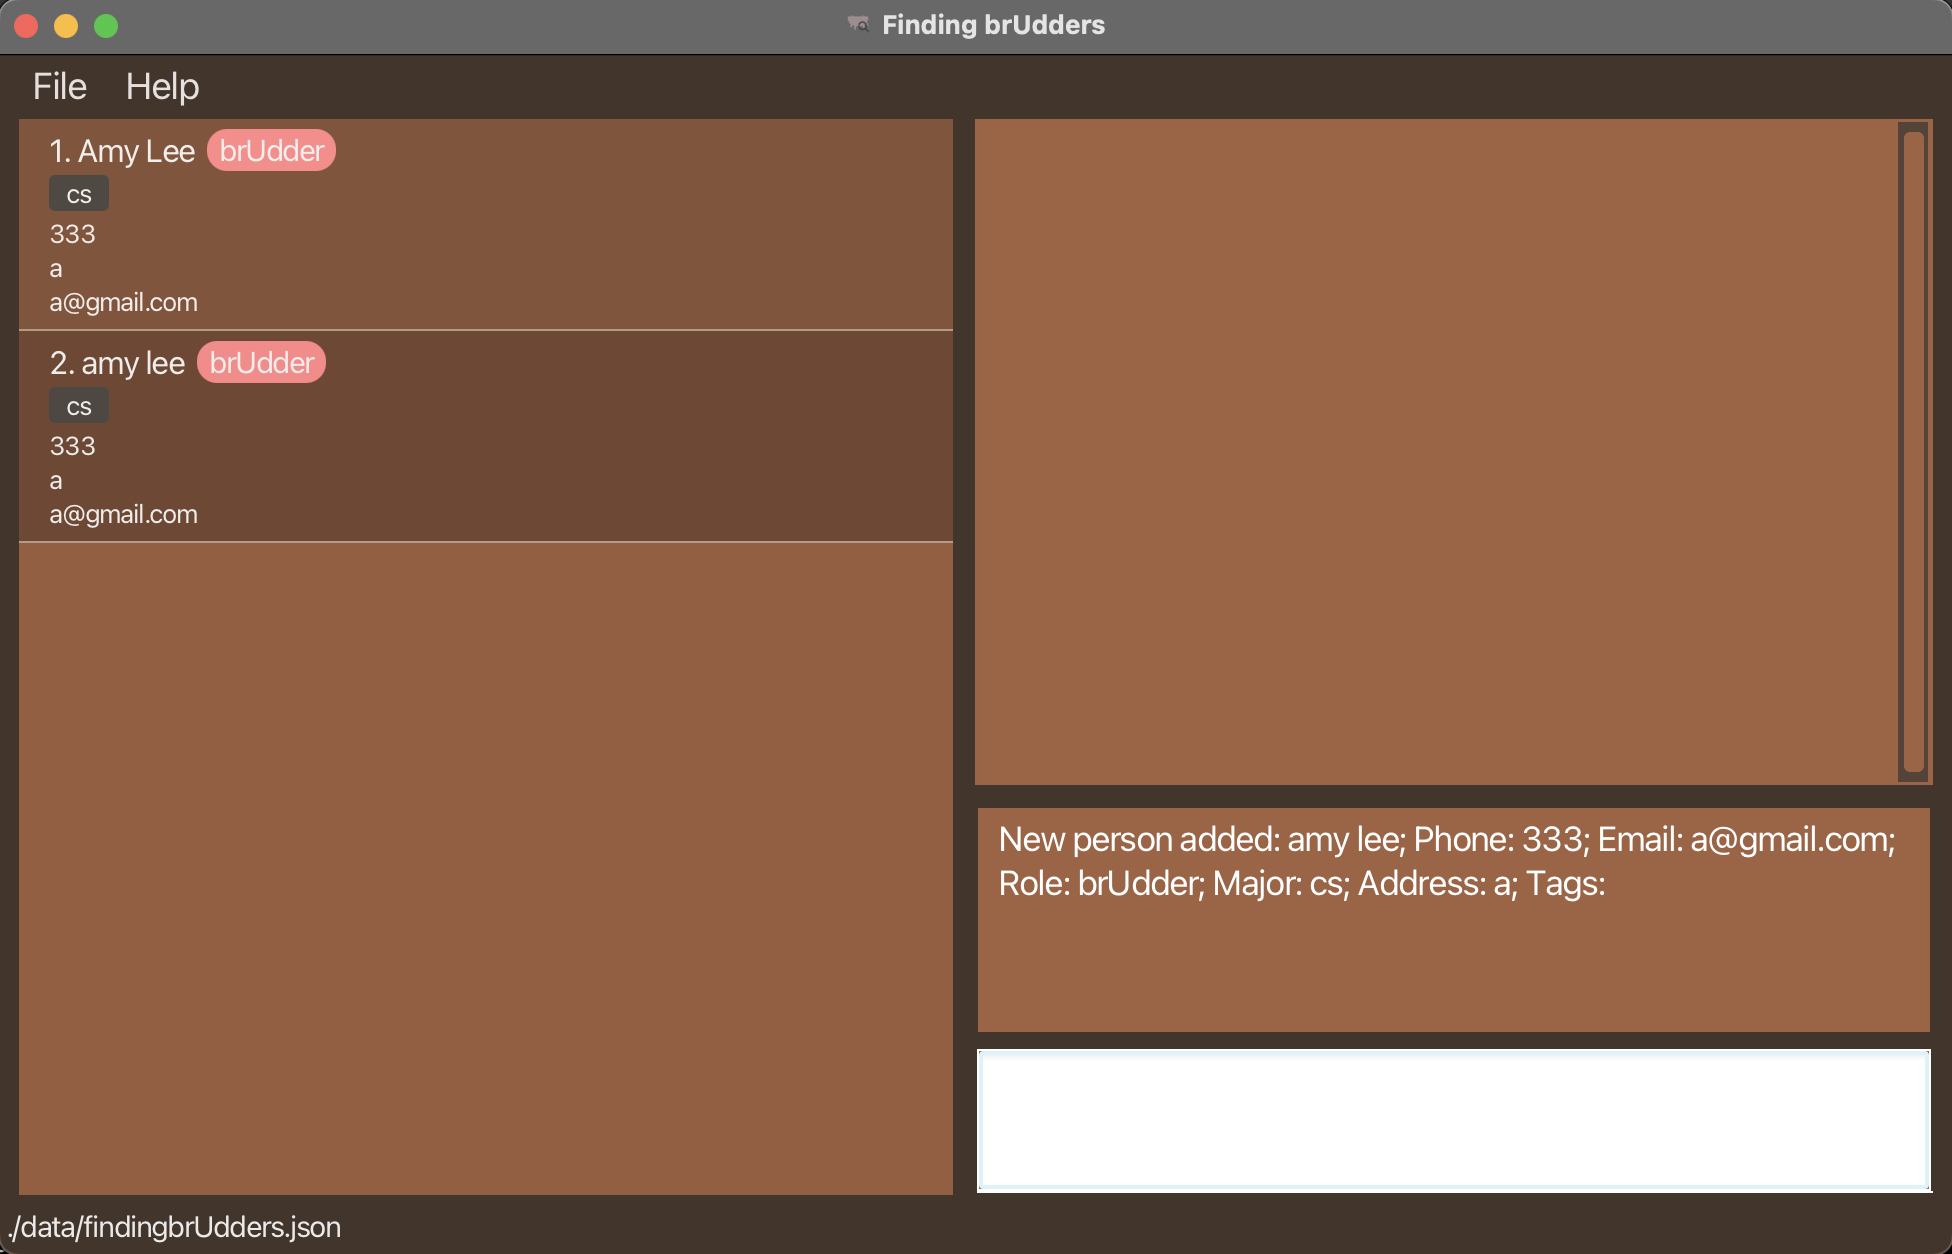Screen dimensions: 1952x1254
Task: Click phone number 333 of second contact
Action: pyautogui.click(x=73, y=446)
